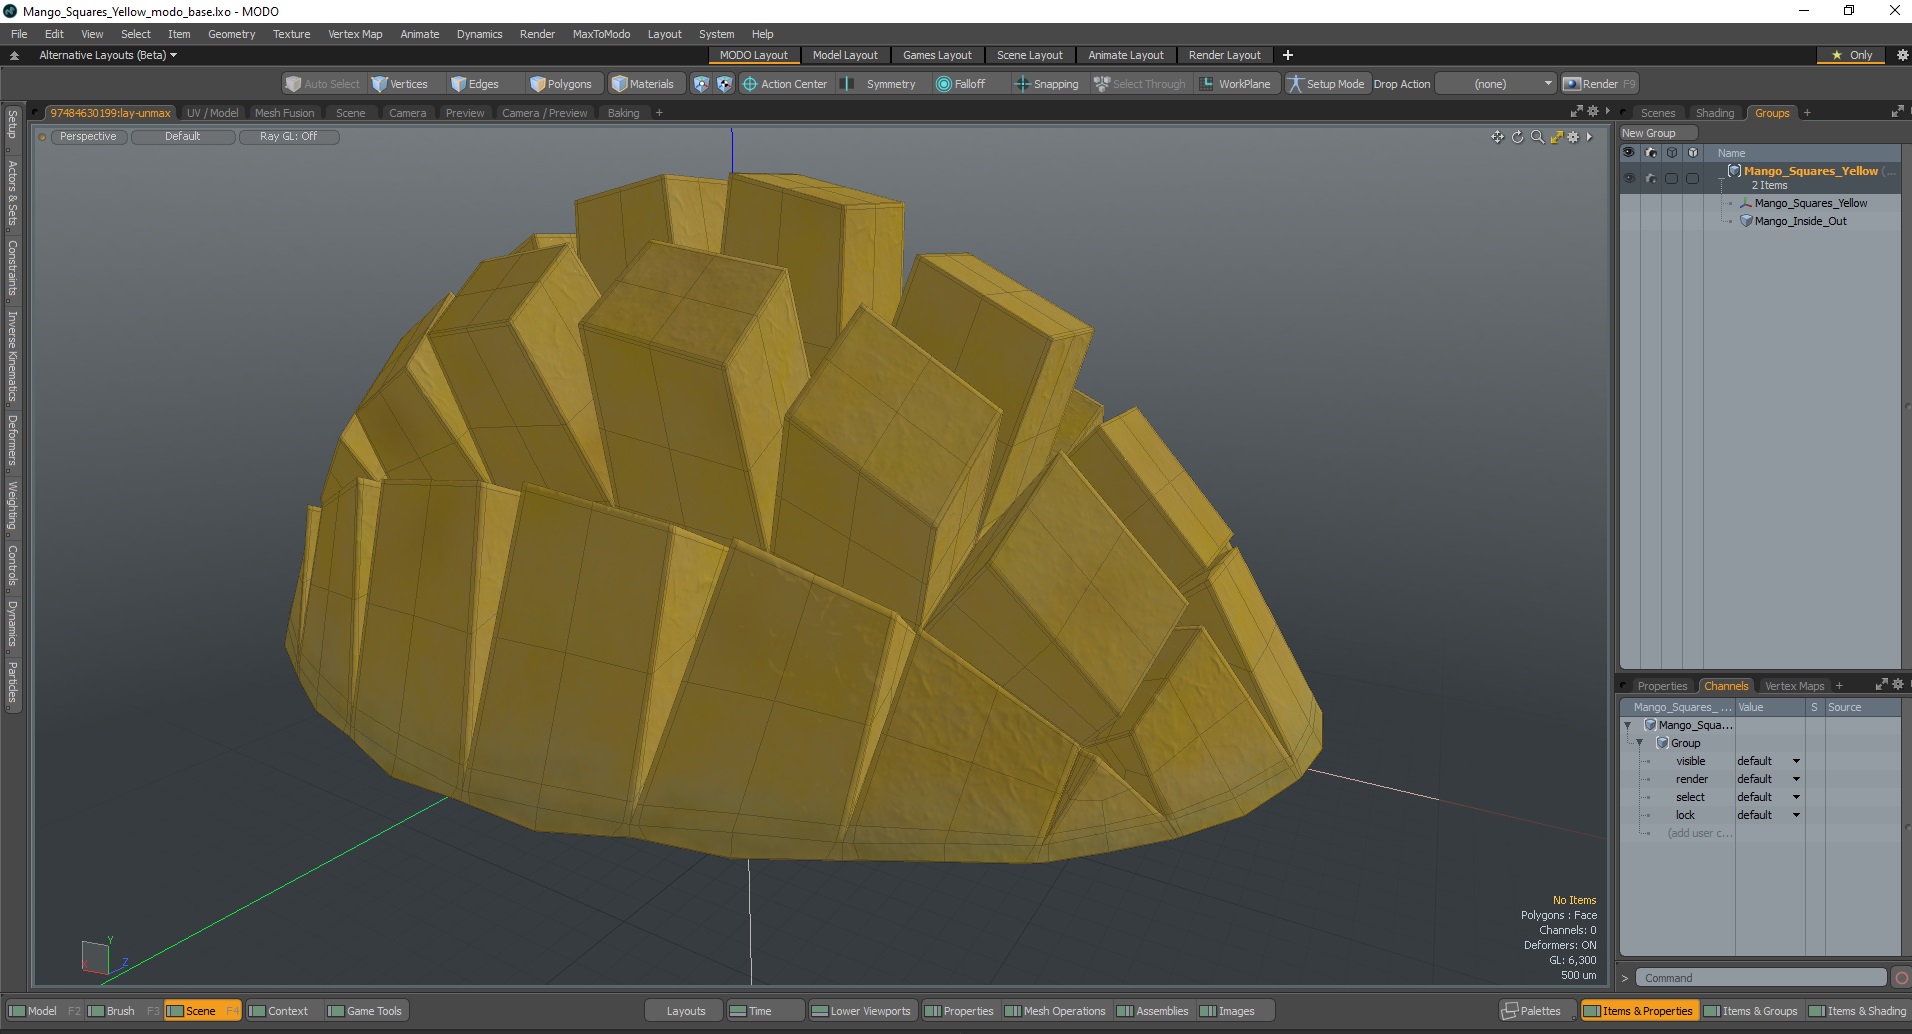Click camera render column header icon
This screenshot has height=1034, width=1912.
coord(1650,153)
